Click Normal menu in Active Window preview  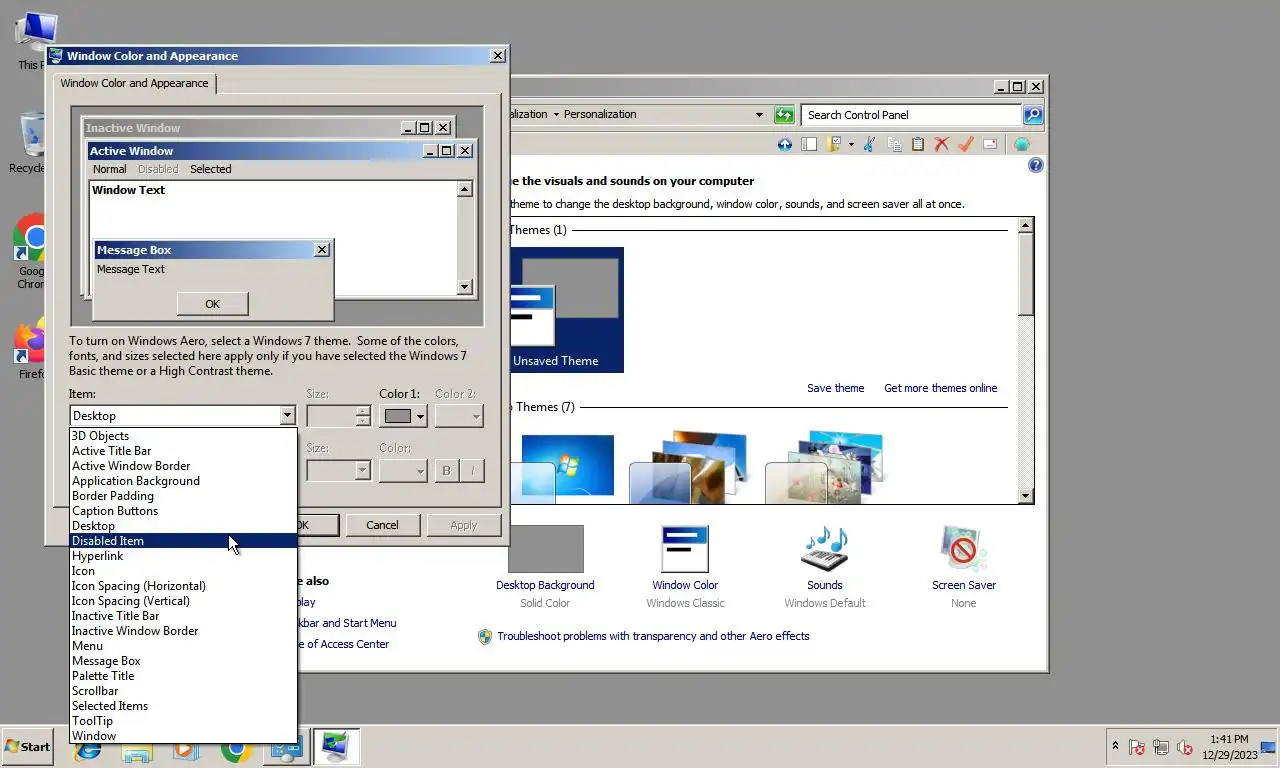coord(110,169)
